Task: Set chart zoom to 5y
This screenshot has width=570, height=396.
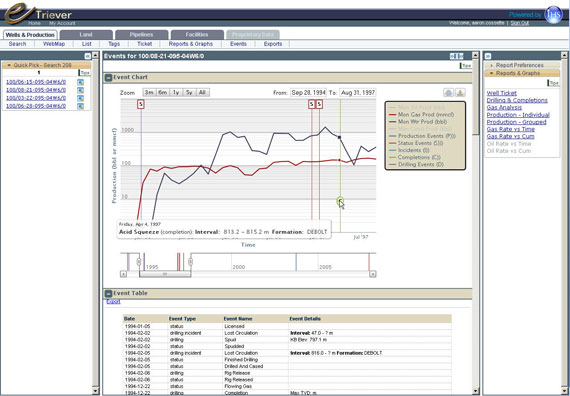Action: [189, 92]
